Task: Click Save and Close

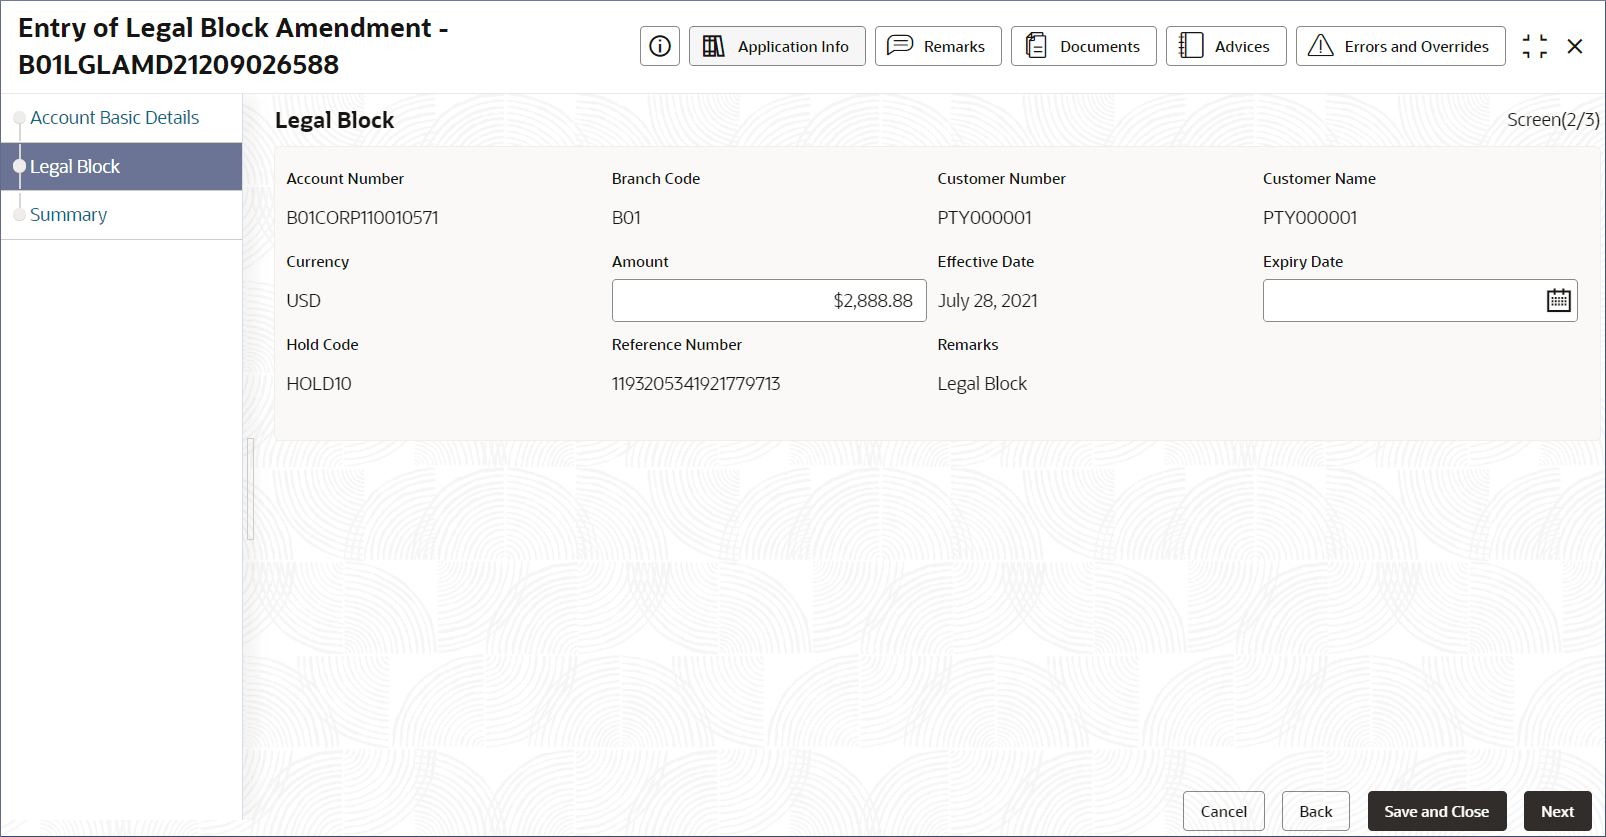Action: (1437, 811)
